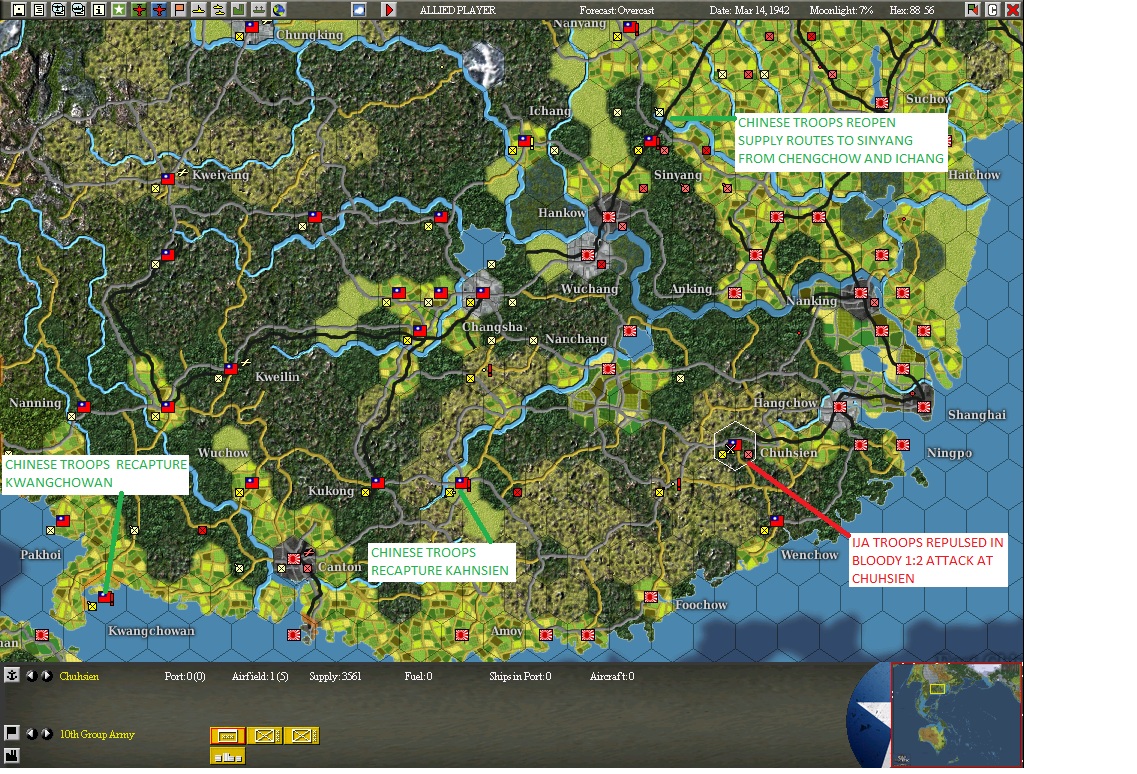Select the Japanese flag at Foochow

point(650,597)
